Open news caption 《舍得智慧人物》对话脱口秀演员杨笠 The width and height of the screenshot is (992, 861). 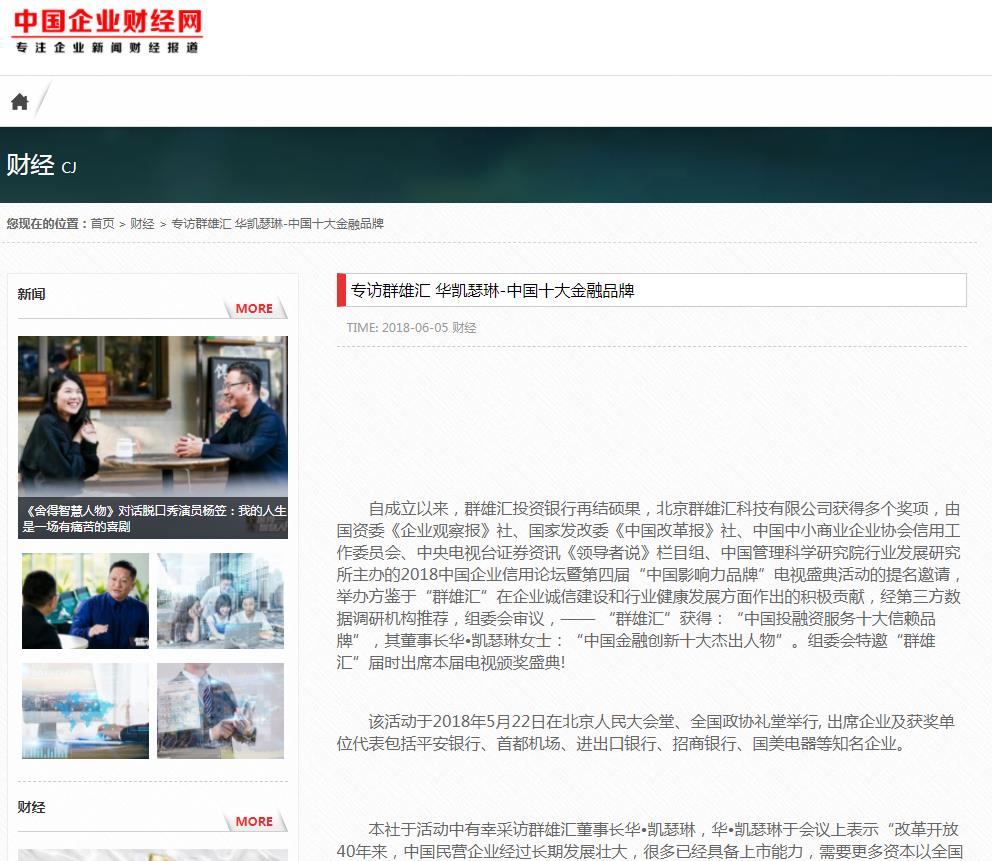(x=154, y=518)
